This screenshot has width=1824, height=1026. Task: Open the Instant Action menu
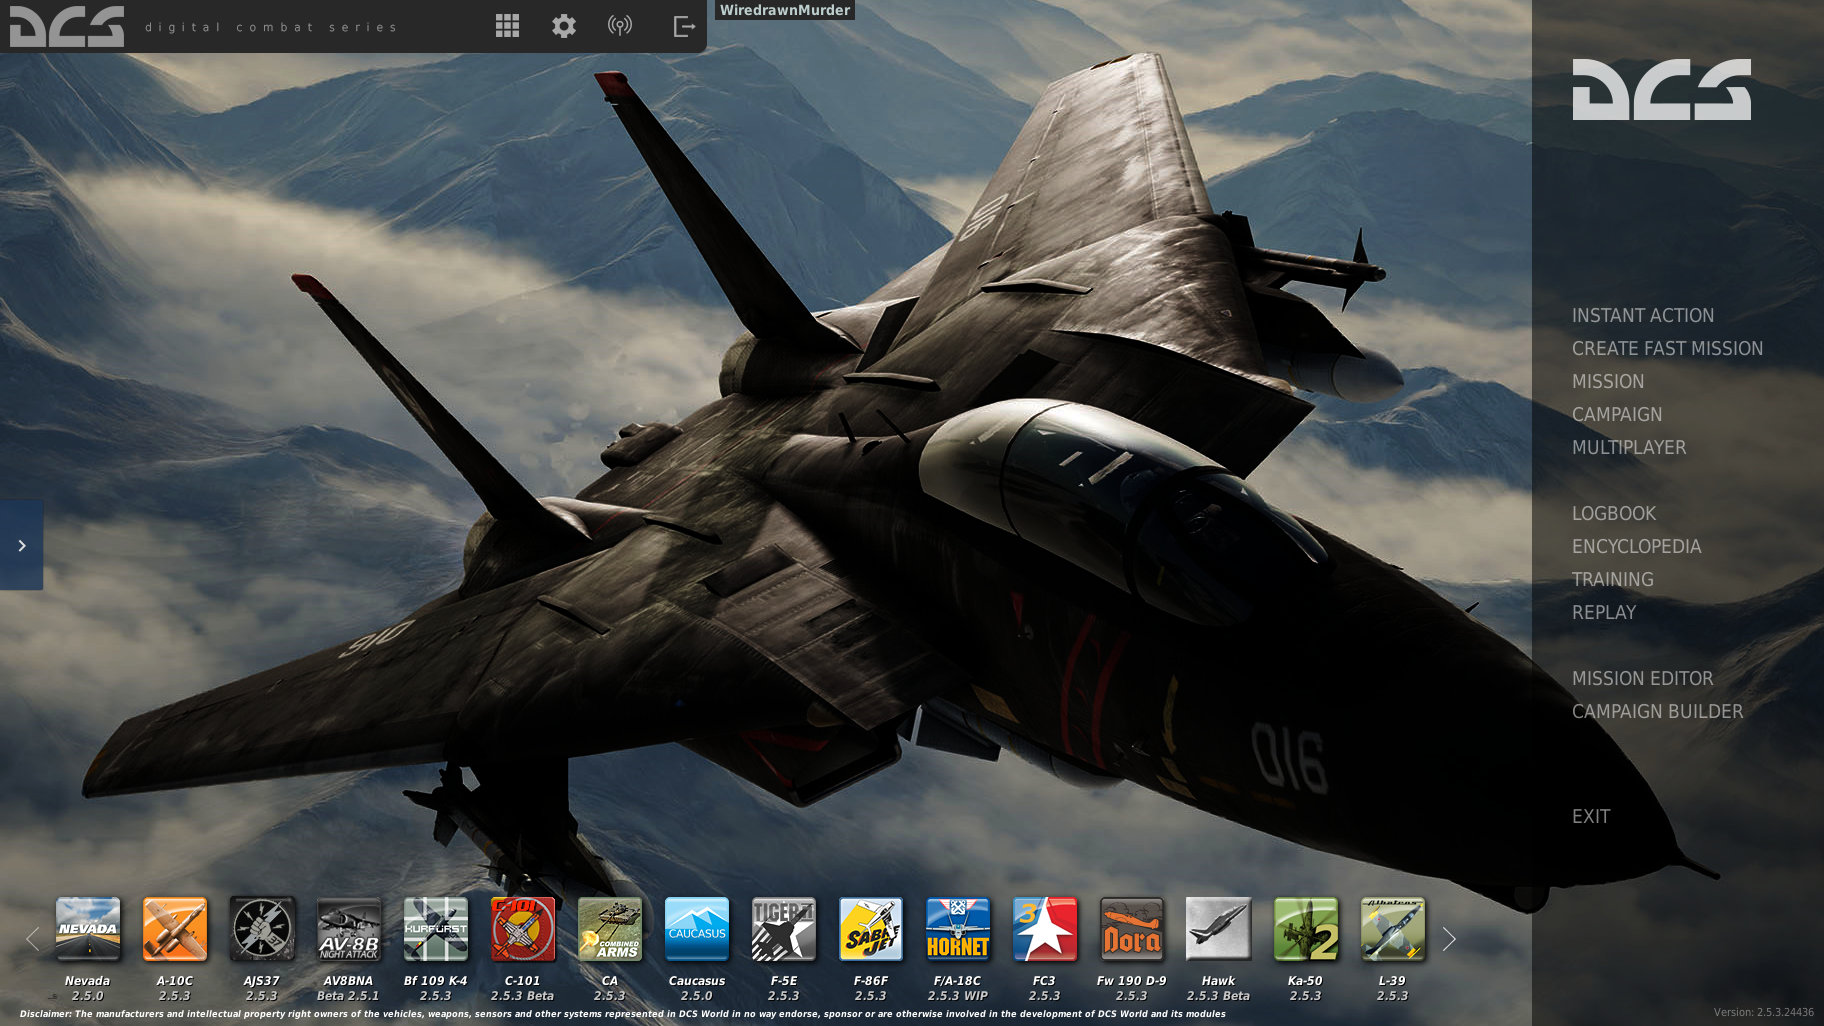(x=1642, y=315)
